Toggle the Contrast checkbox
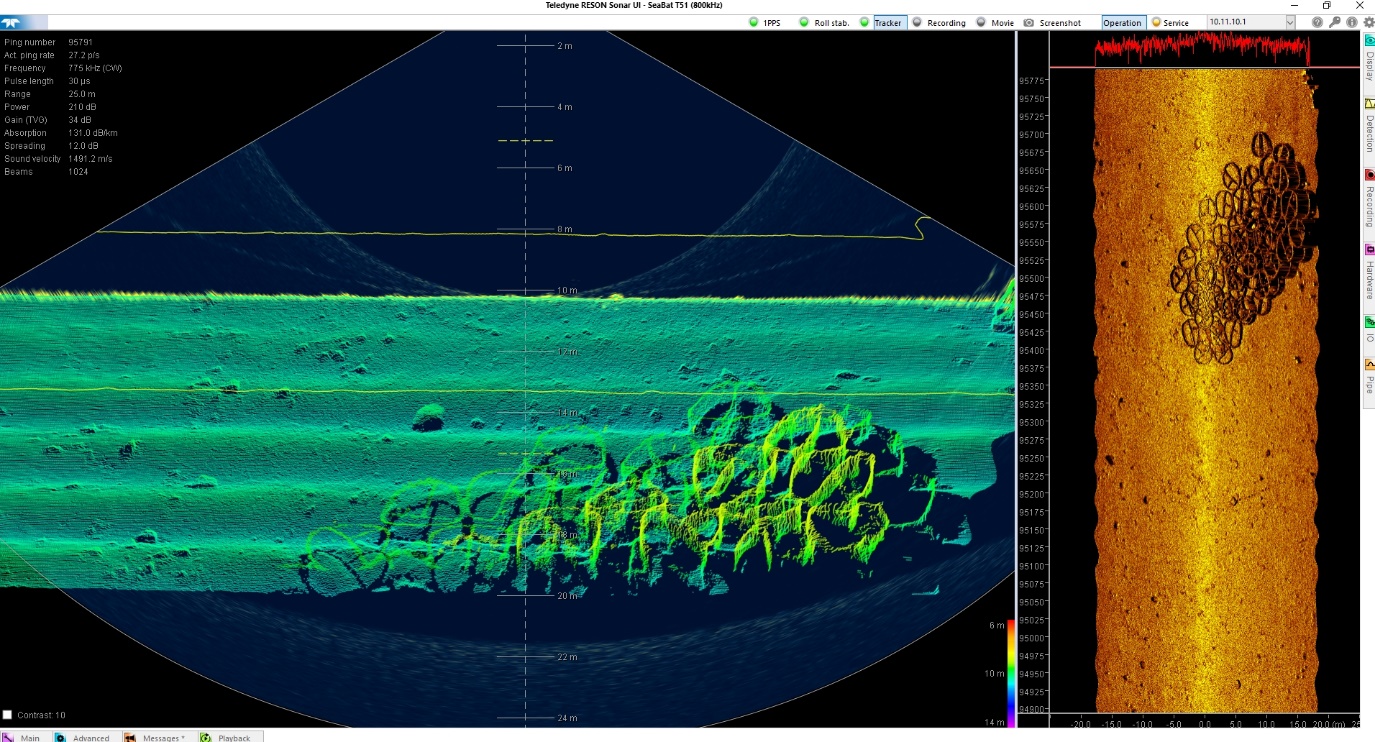 [x=8, y=715]
